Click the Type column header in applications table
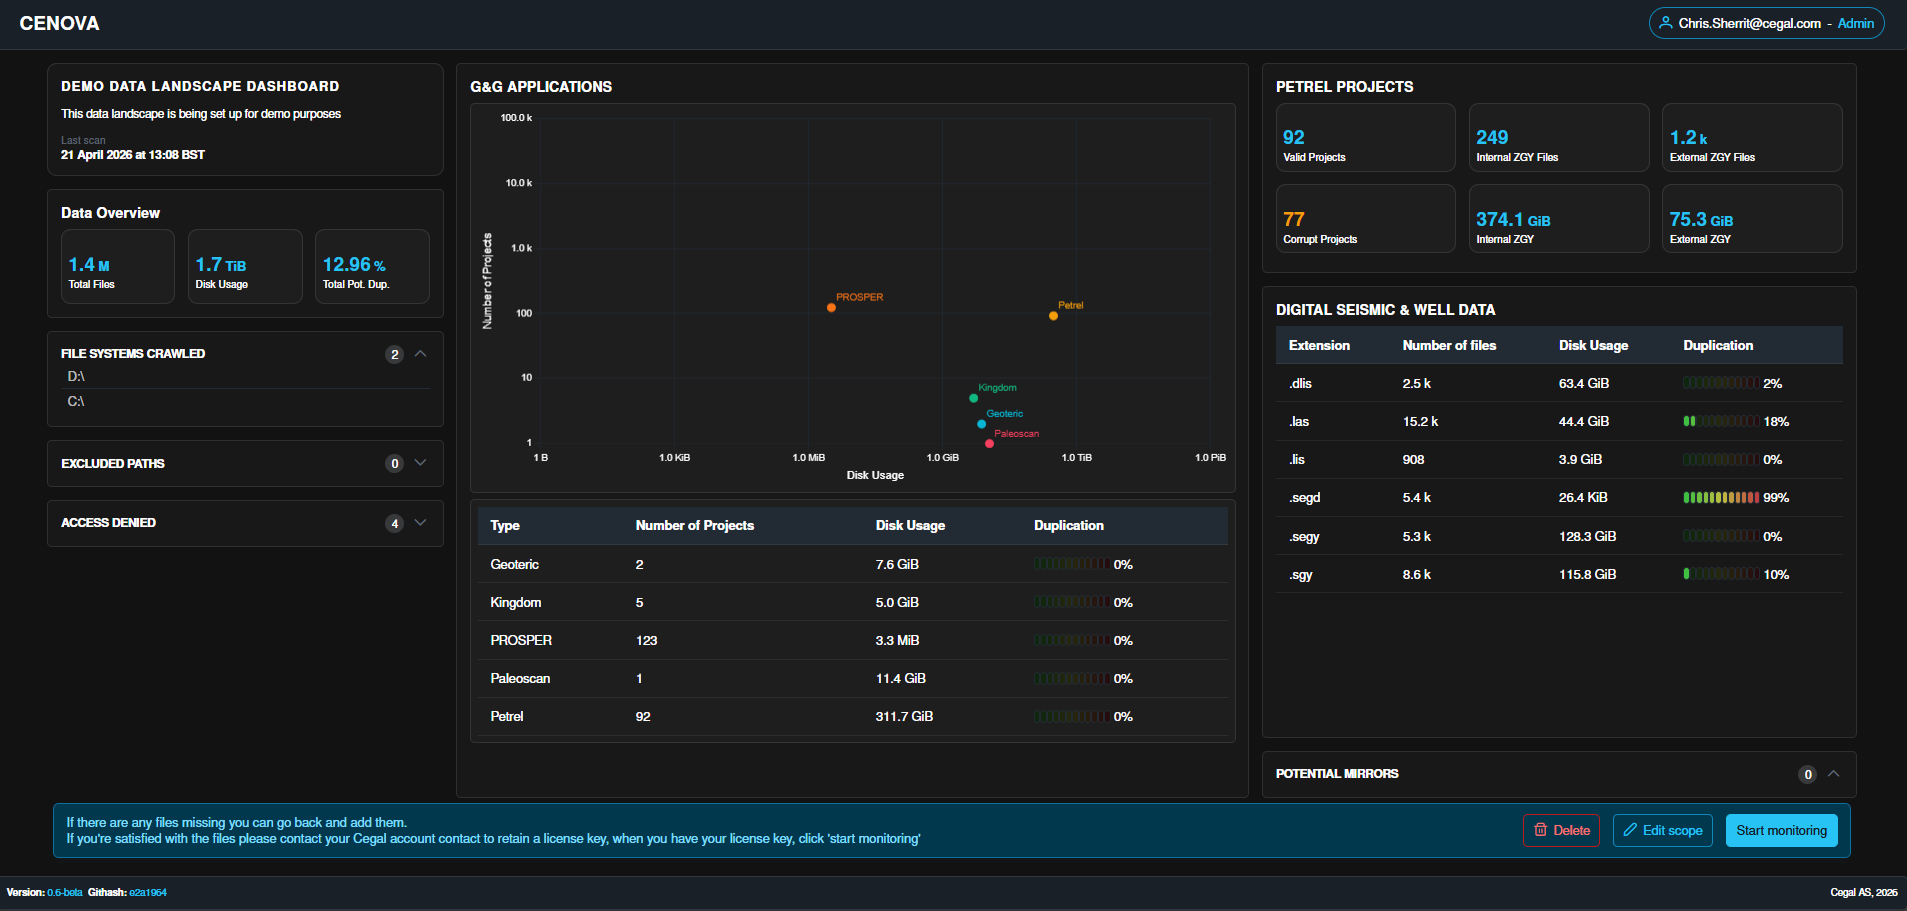Image resolution: width=1907 pixels, height=911 pixels. tap(505, 525)
